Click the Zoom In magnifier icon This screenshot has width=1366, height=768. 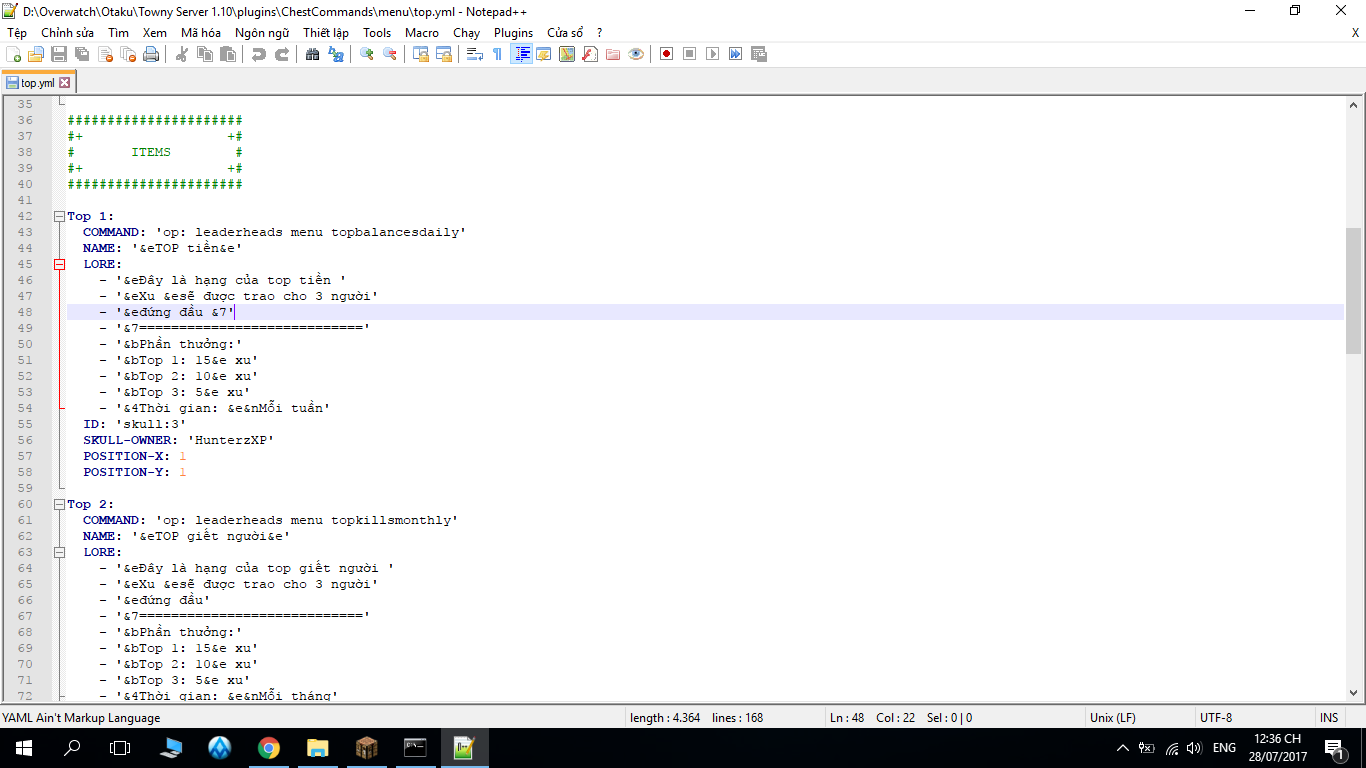click(367, 54)
